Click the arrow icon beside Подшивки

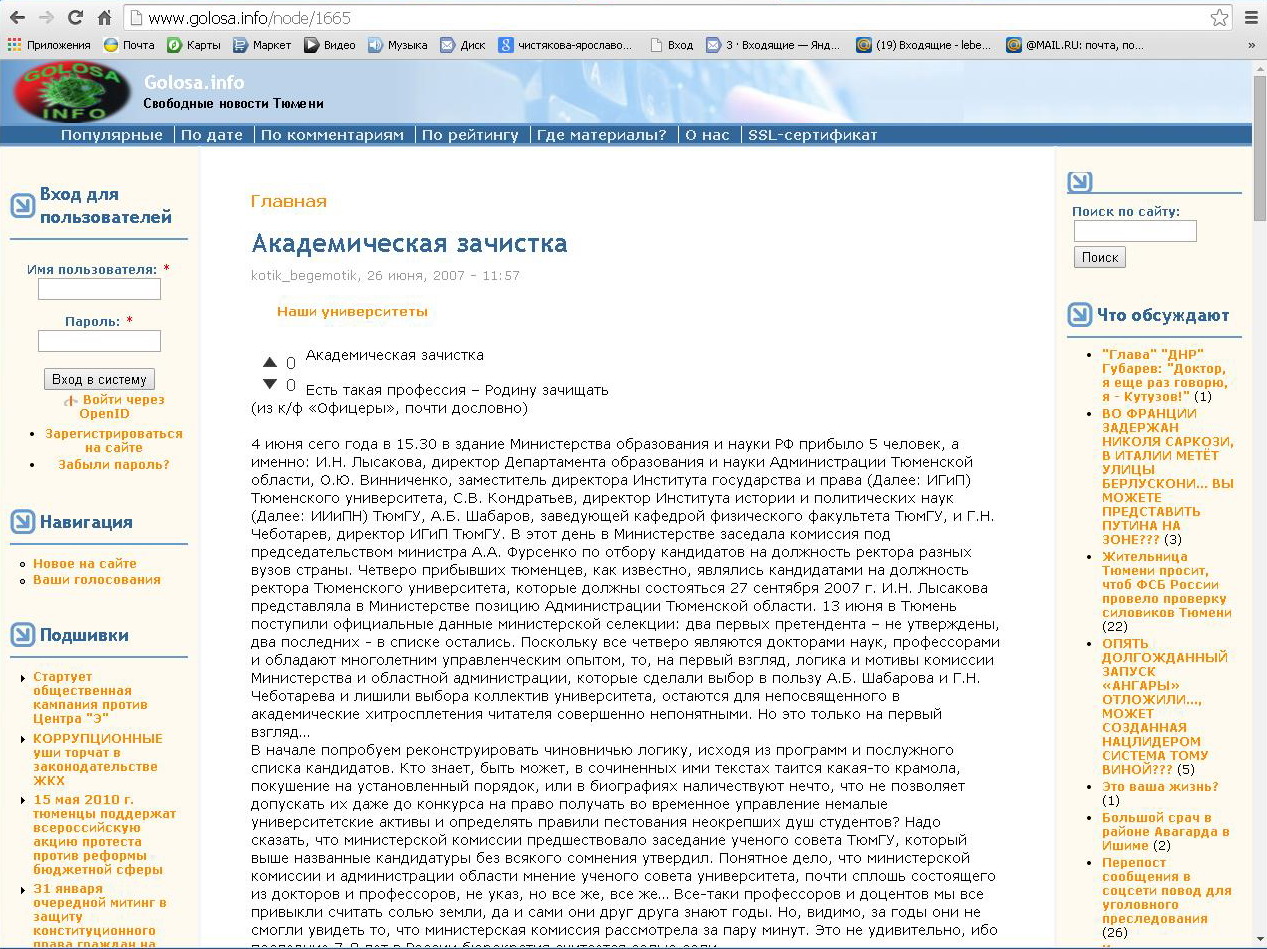(x=22, y=634)
